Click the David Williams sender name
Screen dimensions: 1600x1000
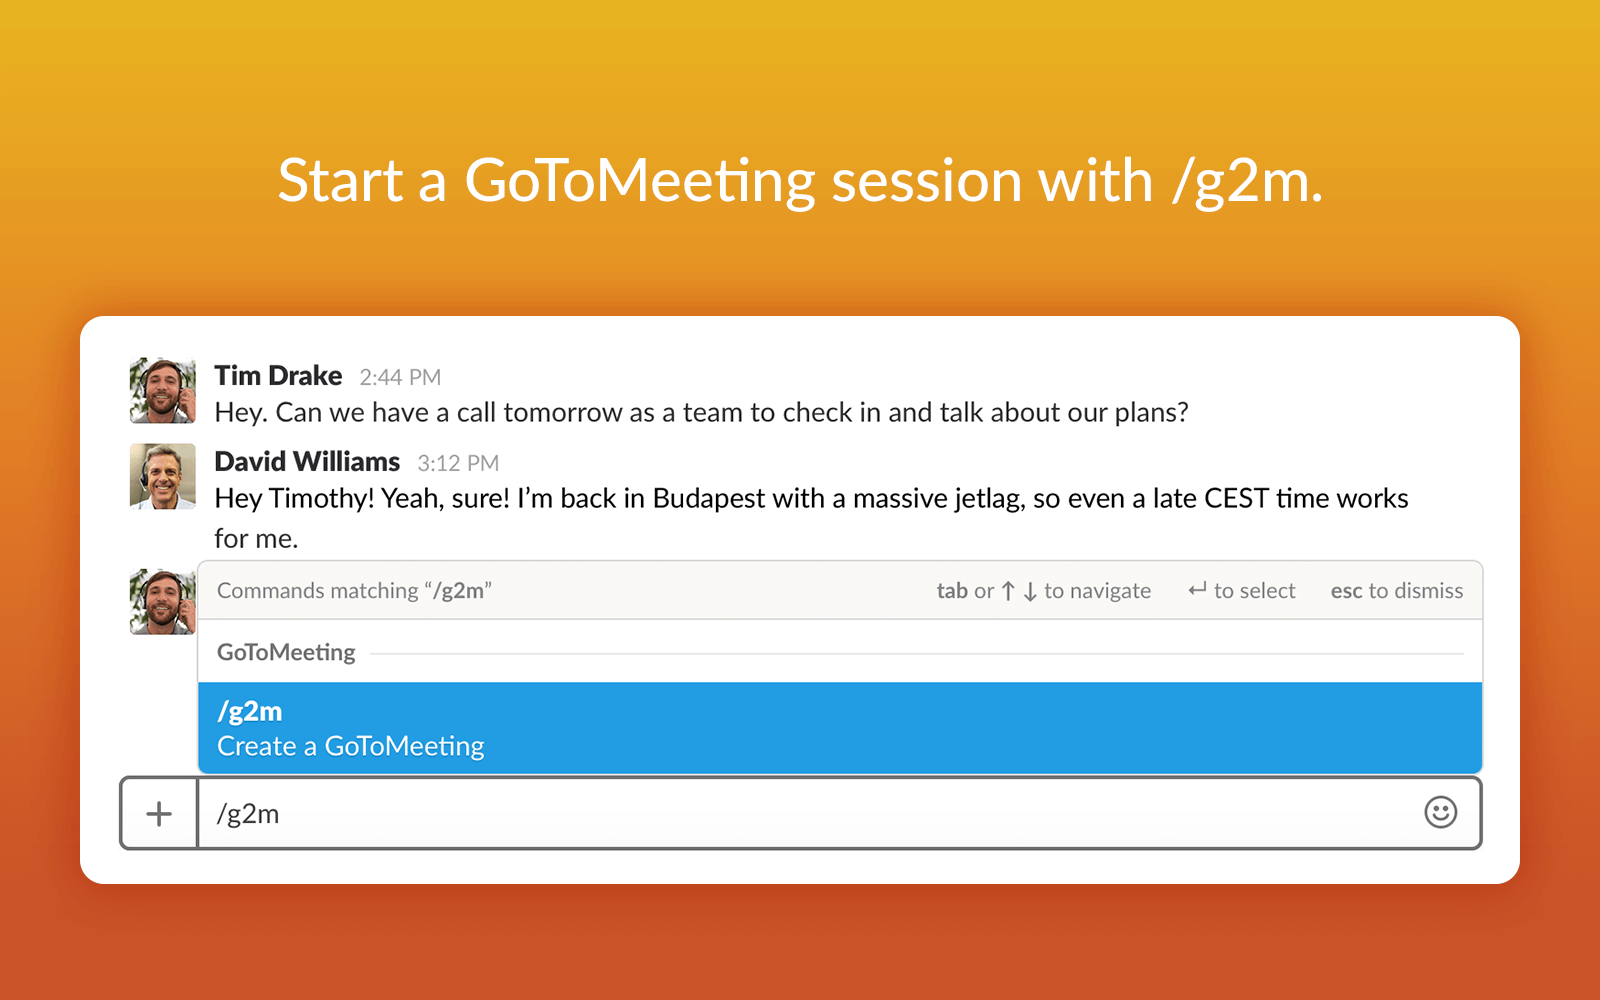pos(307,461)
